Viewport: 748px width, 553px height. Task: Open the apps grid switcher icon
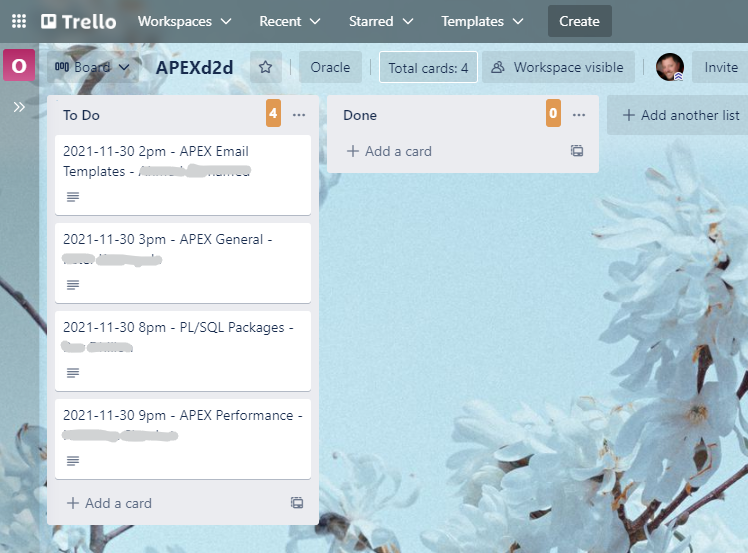point(19,21)
